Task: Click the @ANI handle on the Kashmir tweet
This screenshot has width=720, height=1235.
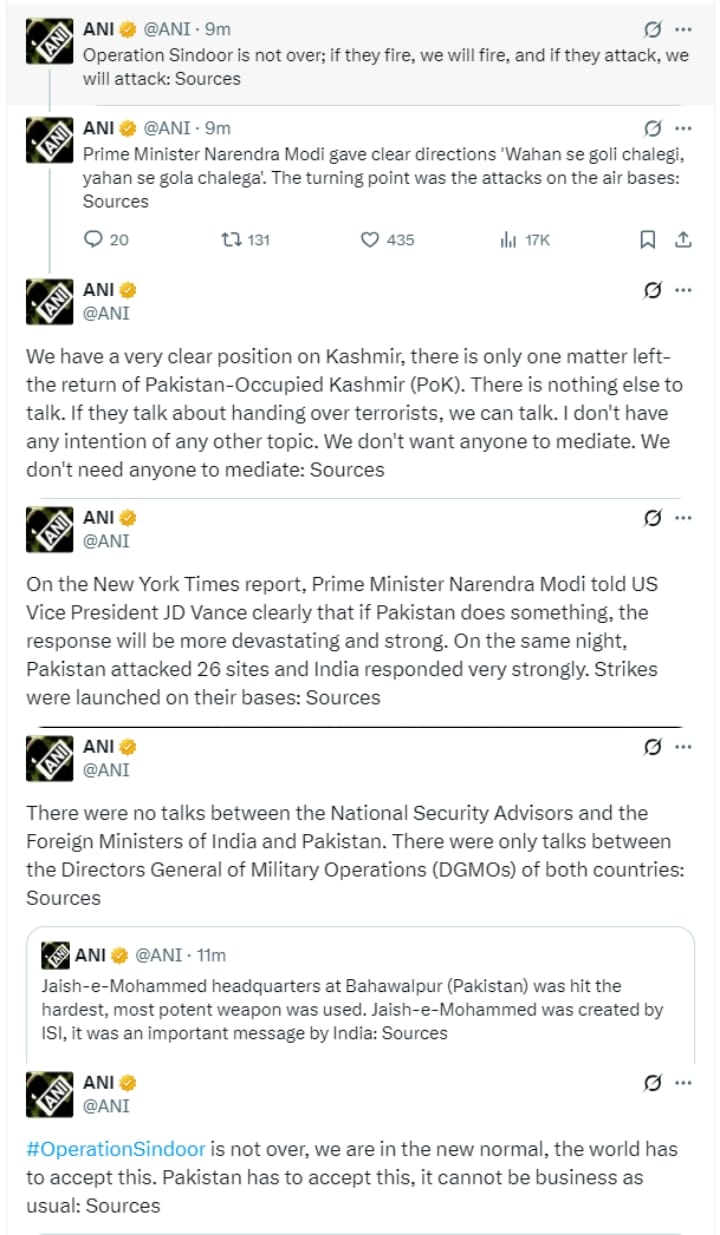Action: click(x=106, y=313)
